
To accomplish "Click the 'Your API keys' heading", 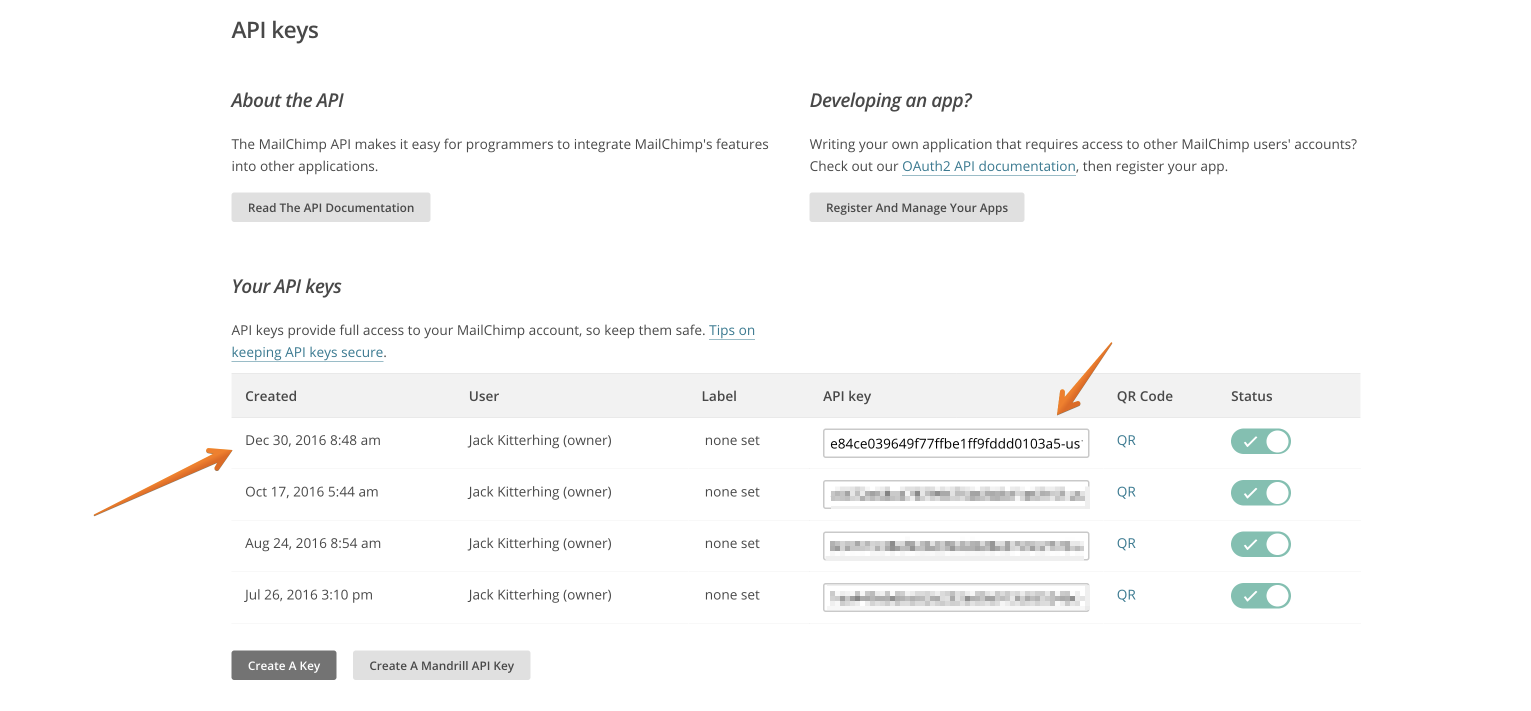I will pyautogui.click(x=287, y=287).
